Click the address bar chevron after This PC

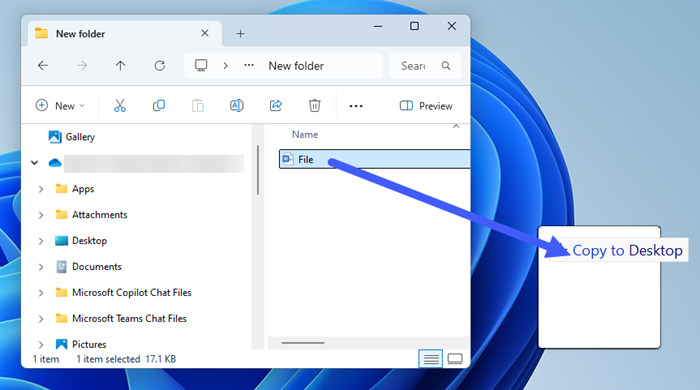[225, 66]
